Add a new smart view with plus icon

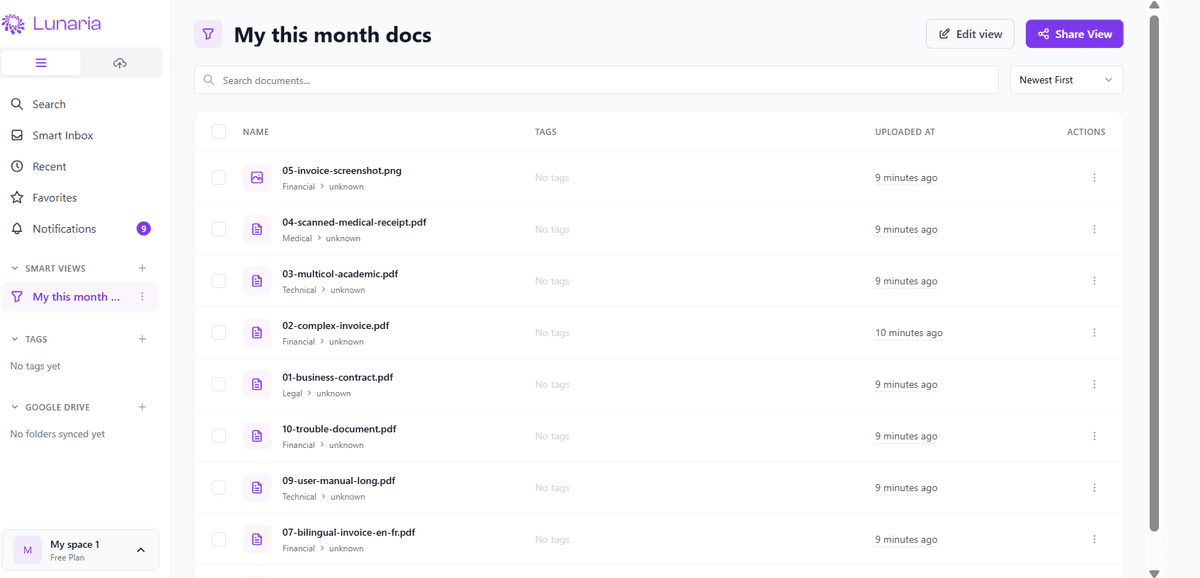click(142, 268)
